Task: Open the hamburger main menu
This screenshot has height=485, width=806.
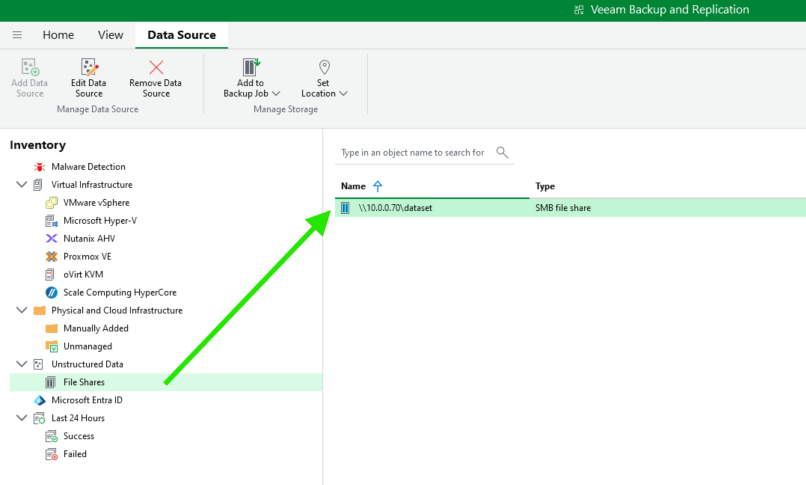Action: click(x=17, y=35)
